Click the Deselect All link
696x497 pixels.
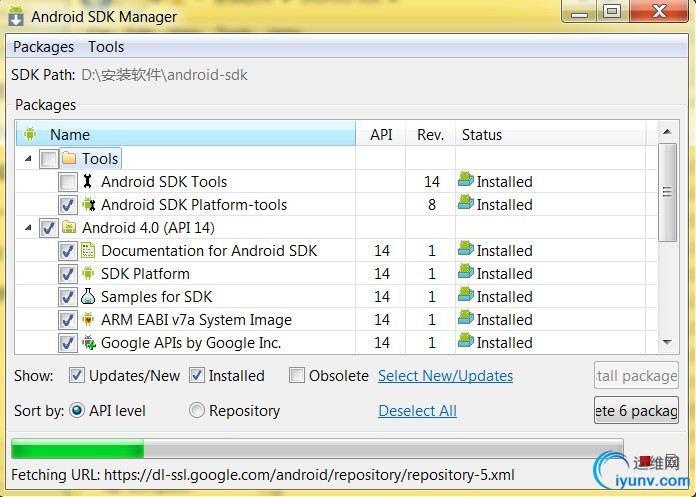[x=417, y=411]
